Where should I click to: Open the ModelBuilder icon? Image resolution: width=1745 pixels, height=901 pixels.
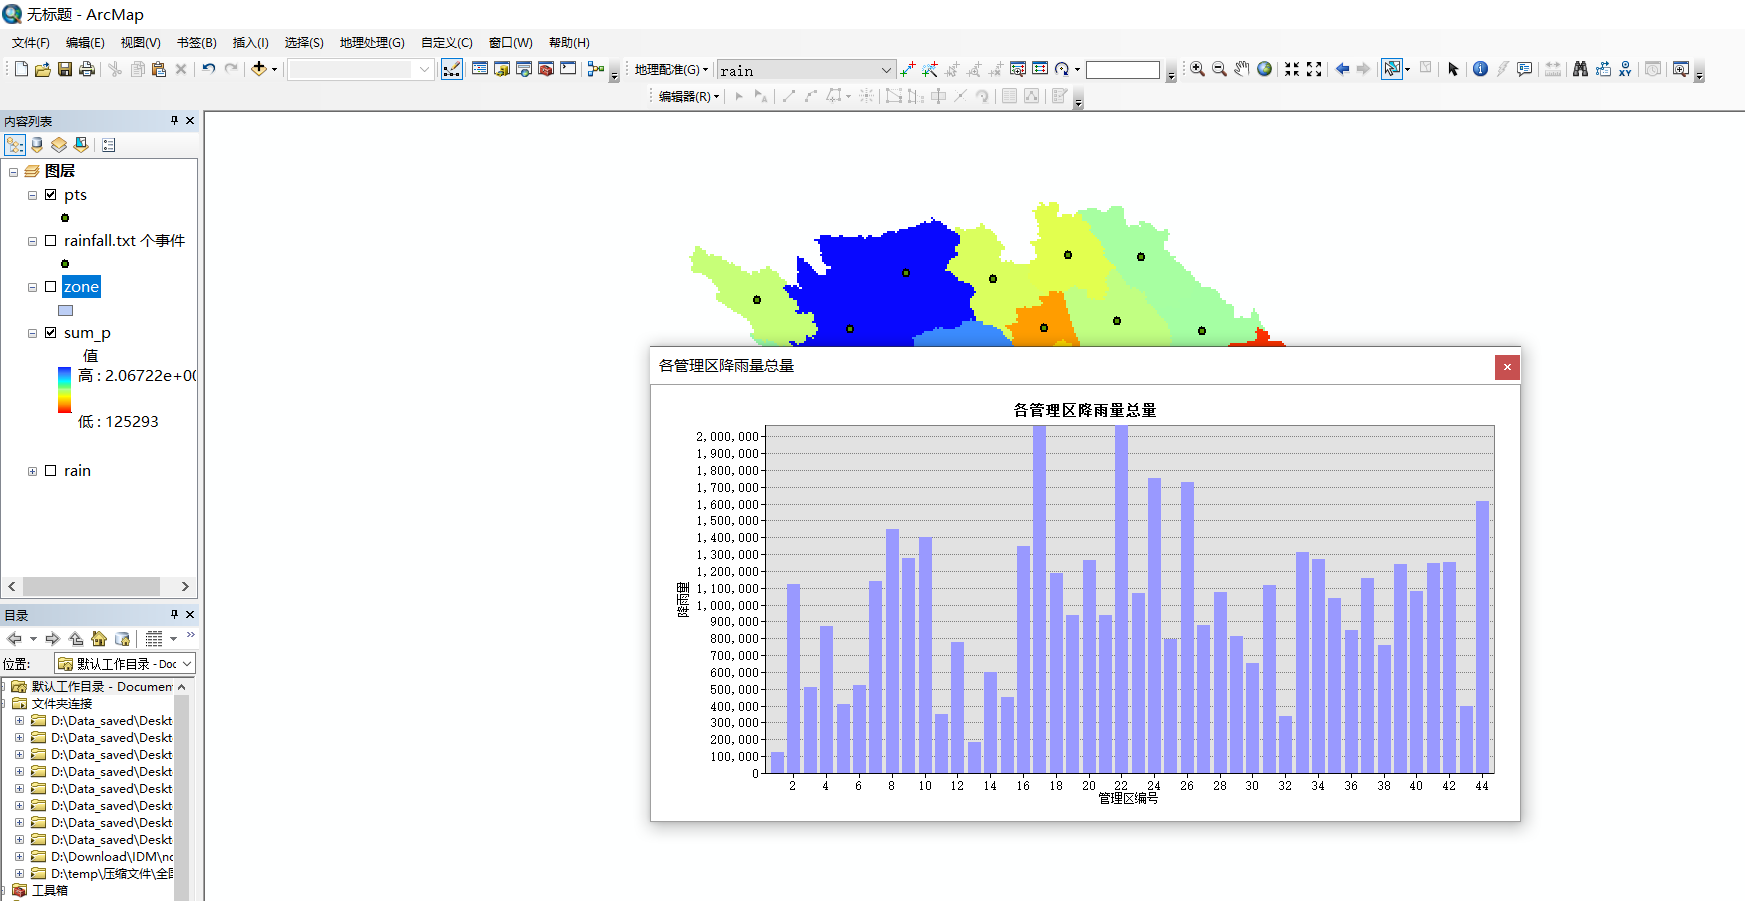(596, 69)
